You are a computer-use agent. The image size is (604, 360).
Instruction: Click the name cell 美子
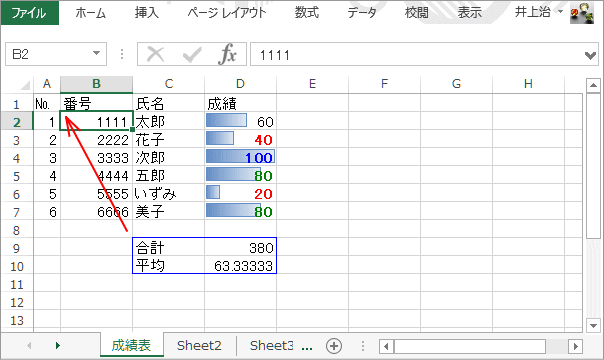coord(169,212)
